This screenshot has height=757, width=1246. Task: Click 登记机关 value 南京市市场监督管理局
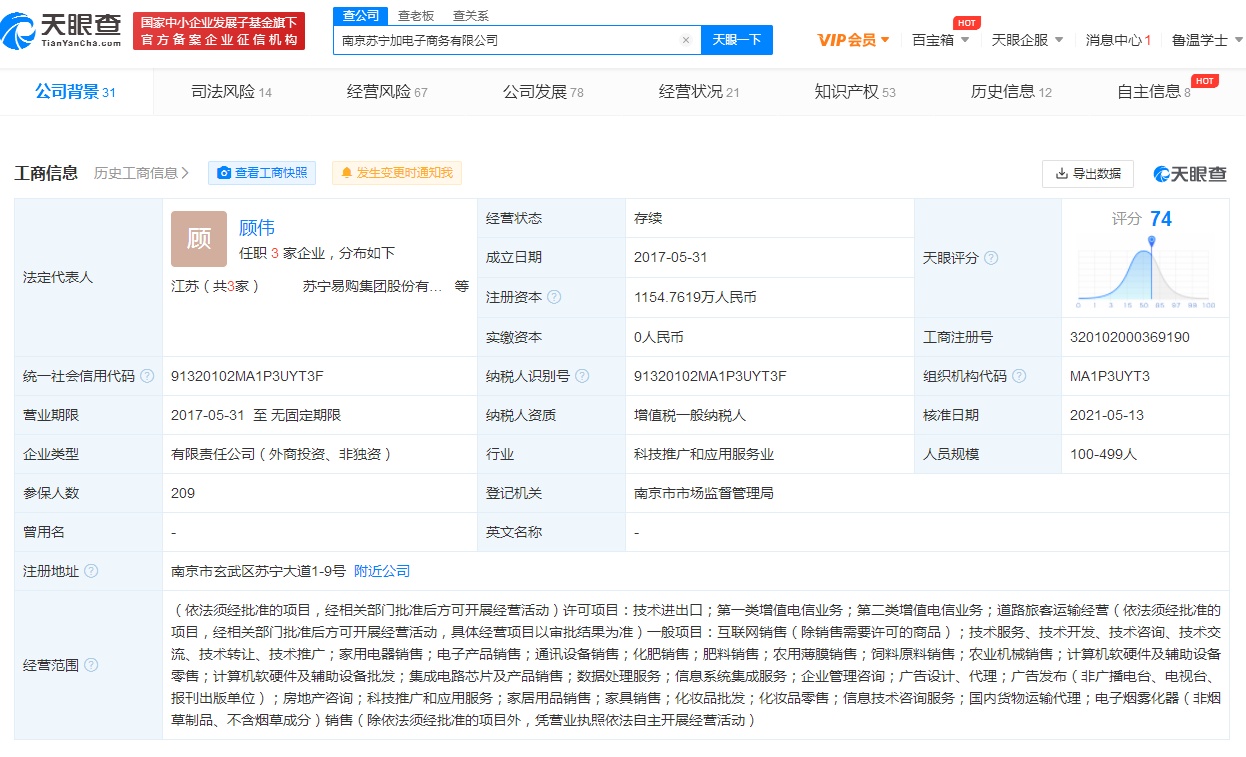pyautogui.click(x=703, y=493)
